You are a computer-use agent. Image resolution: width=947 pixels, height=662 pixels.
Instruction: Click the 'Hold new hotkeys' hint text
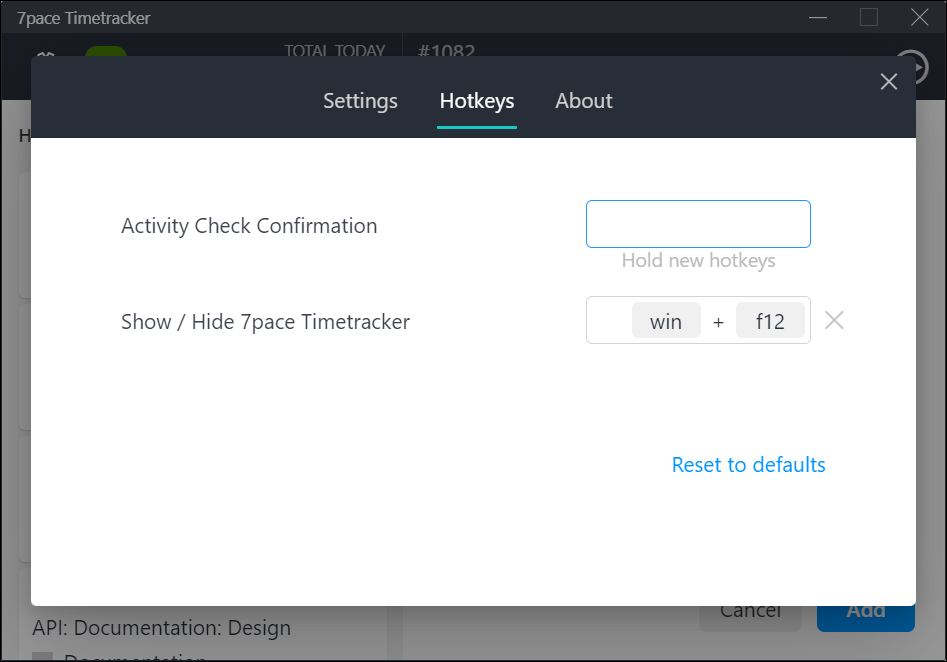click(x=698, y=260)
